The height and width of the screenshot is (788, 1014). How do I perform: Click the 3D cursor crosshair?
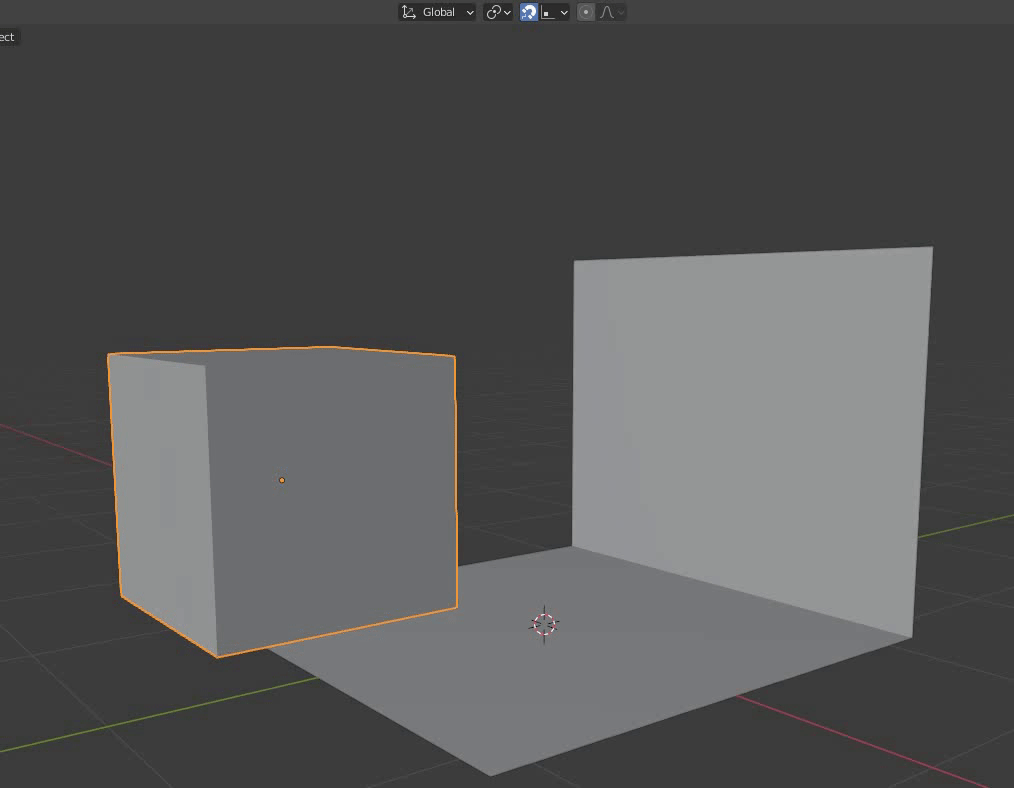click(x=544, y=624)
